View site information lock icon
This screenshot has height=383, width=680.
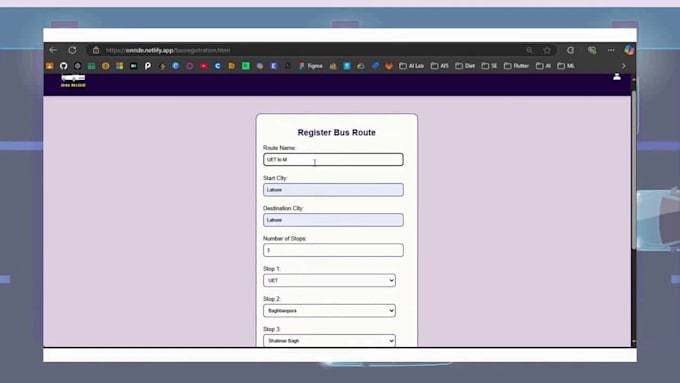point(96,50)
